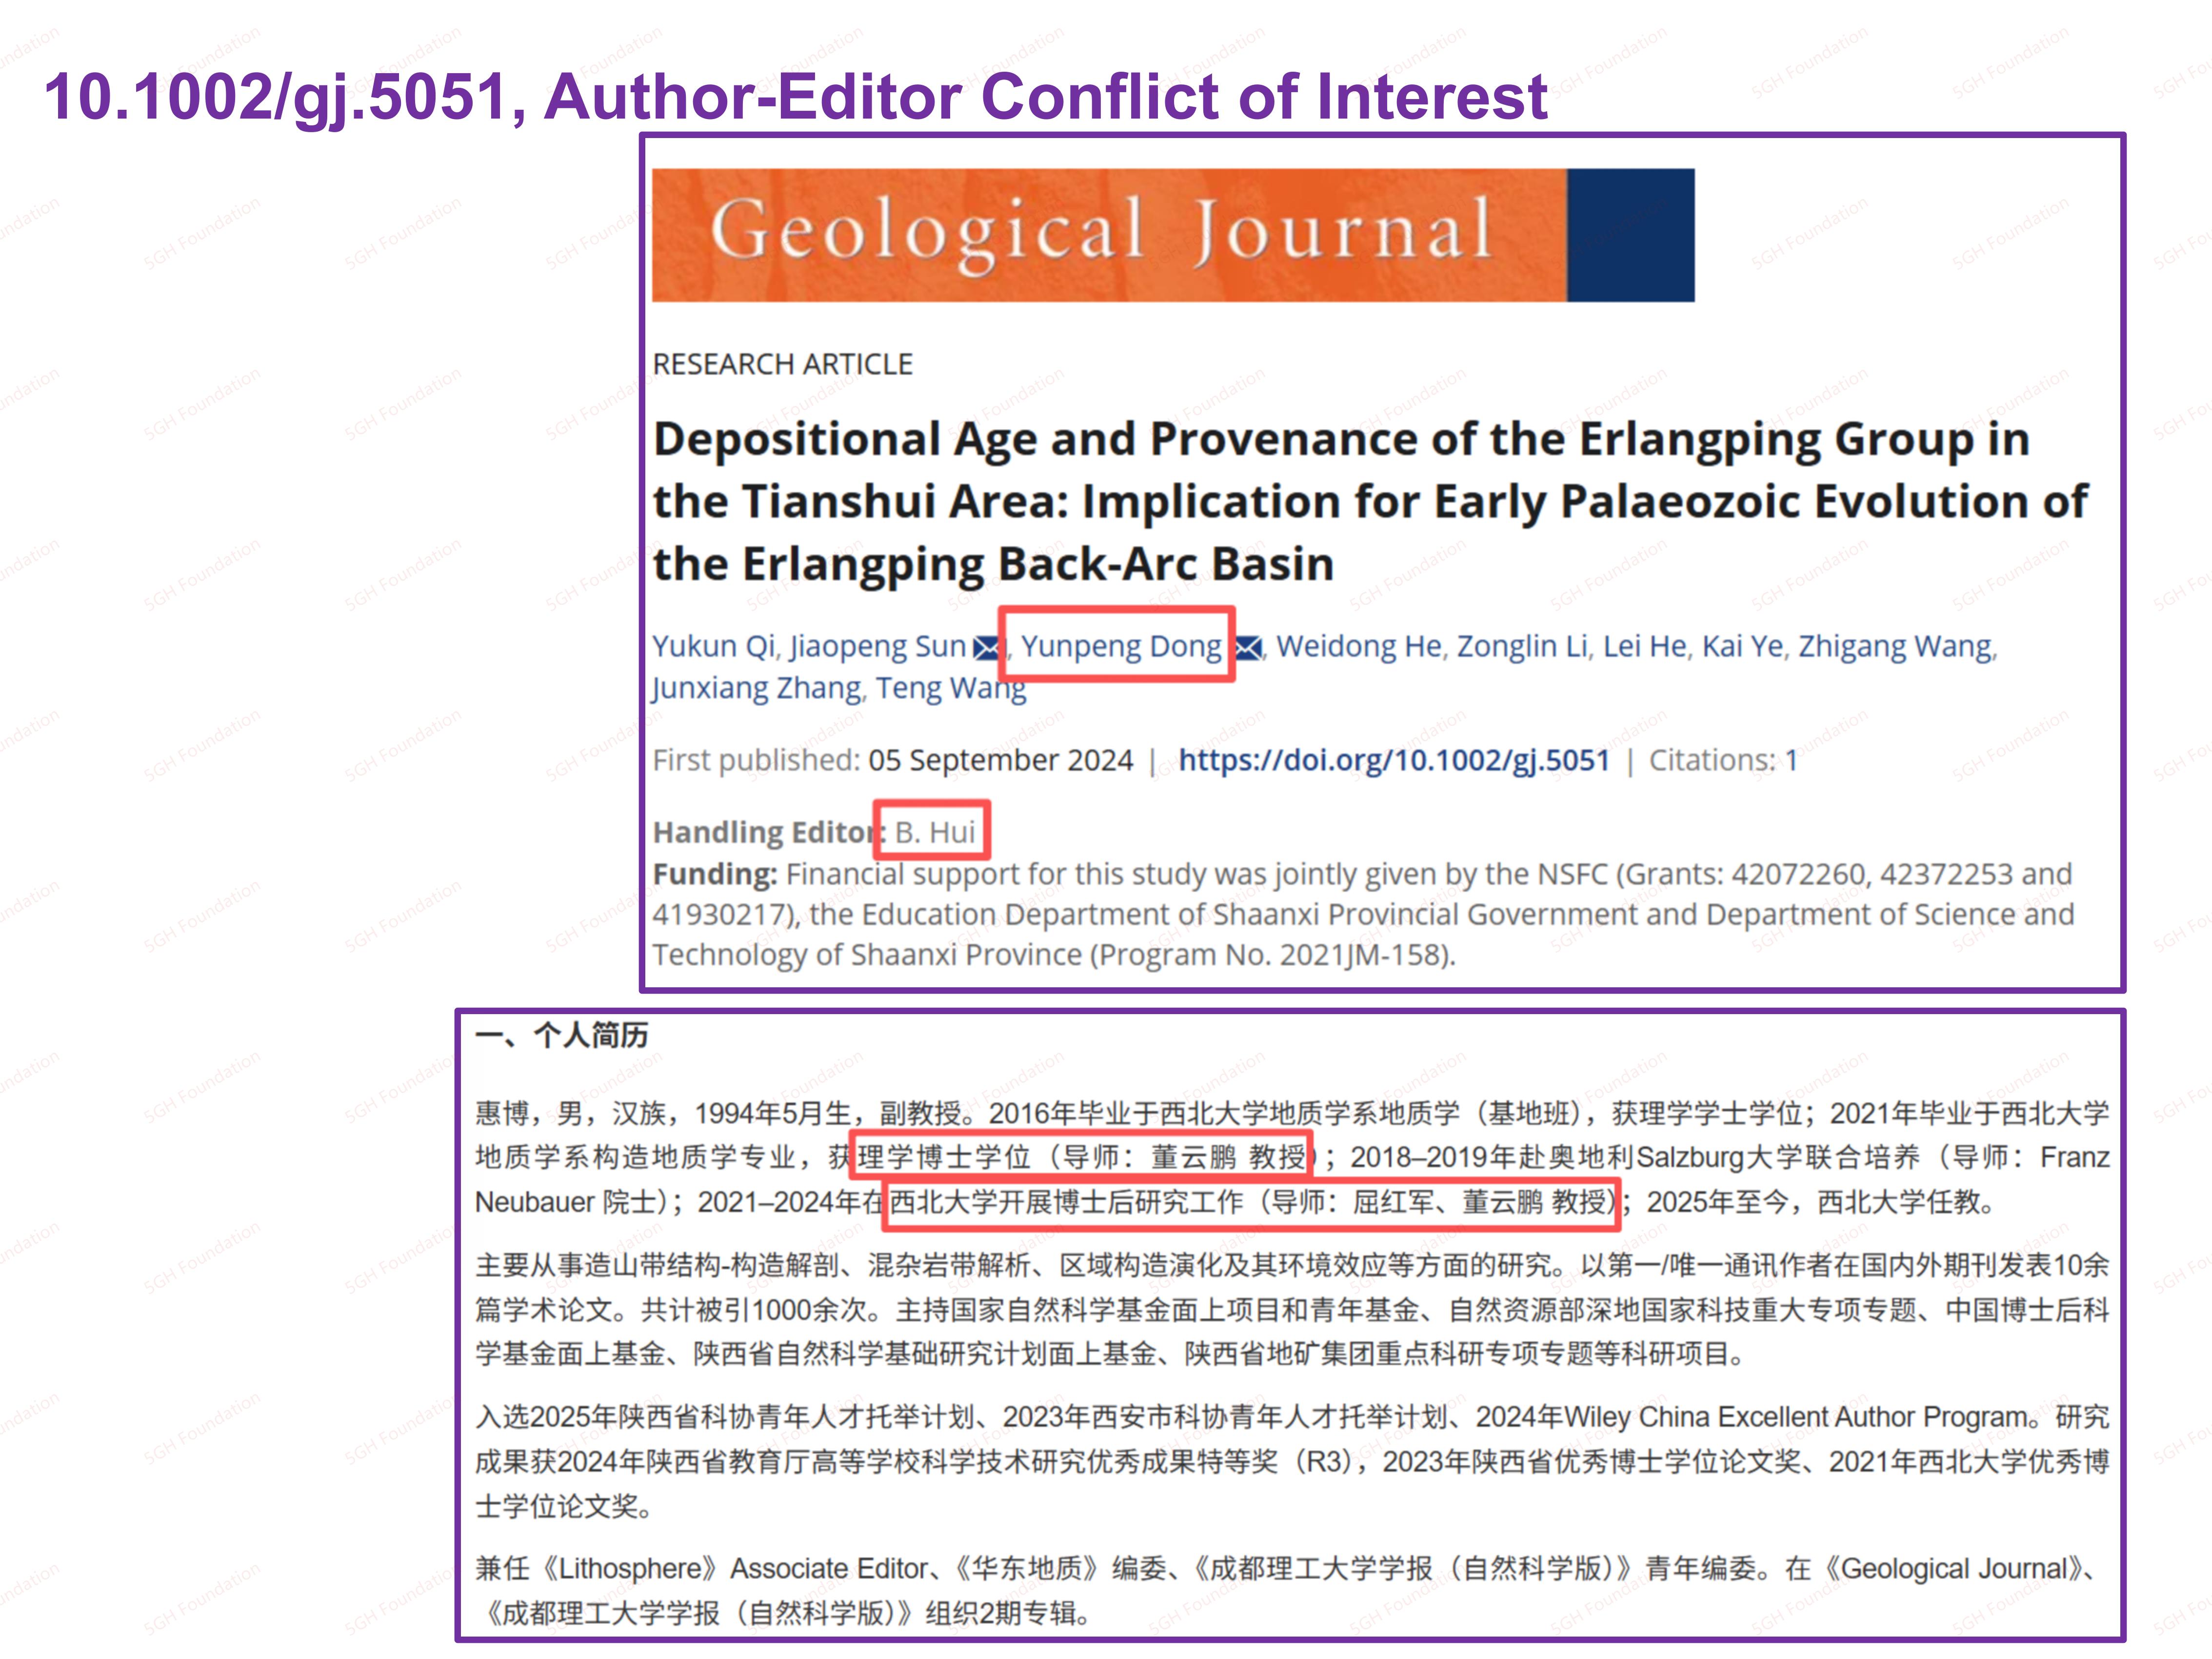The image size is (2212, 1659).
Task: Click the citations count number
Action: (x=1791, y=760)
